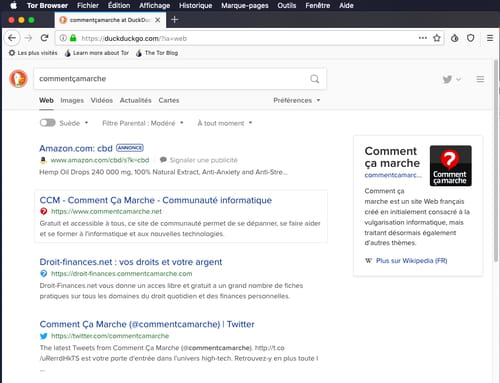The image size is (500, 383).
Task: Click the Twitter favicon beside twitter.com result
Action: click(x=43, y=336)
